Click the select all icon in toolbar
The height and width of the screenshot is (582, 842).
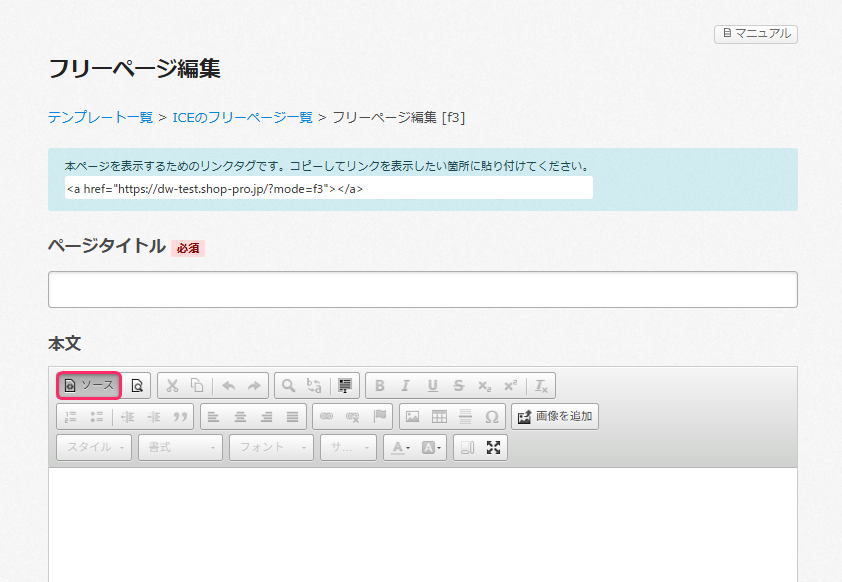tap(347, 385)
